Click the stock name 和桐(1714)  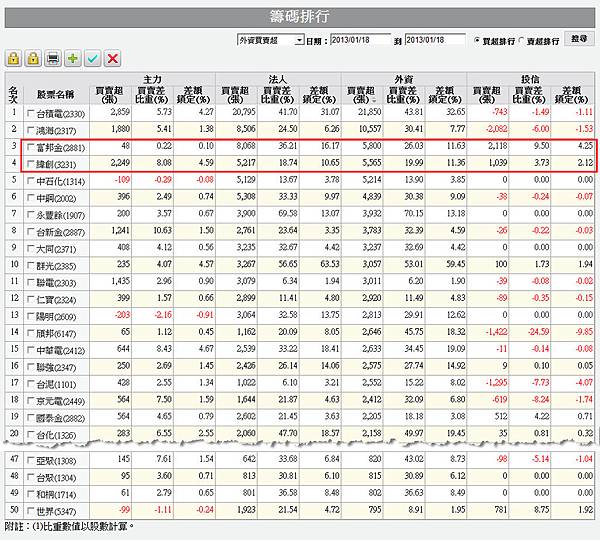(x=55, y=494)
